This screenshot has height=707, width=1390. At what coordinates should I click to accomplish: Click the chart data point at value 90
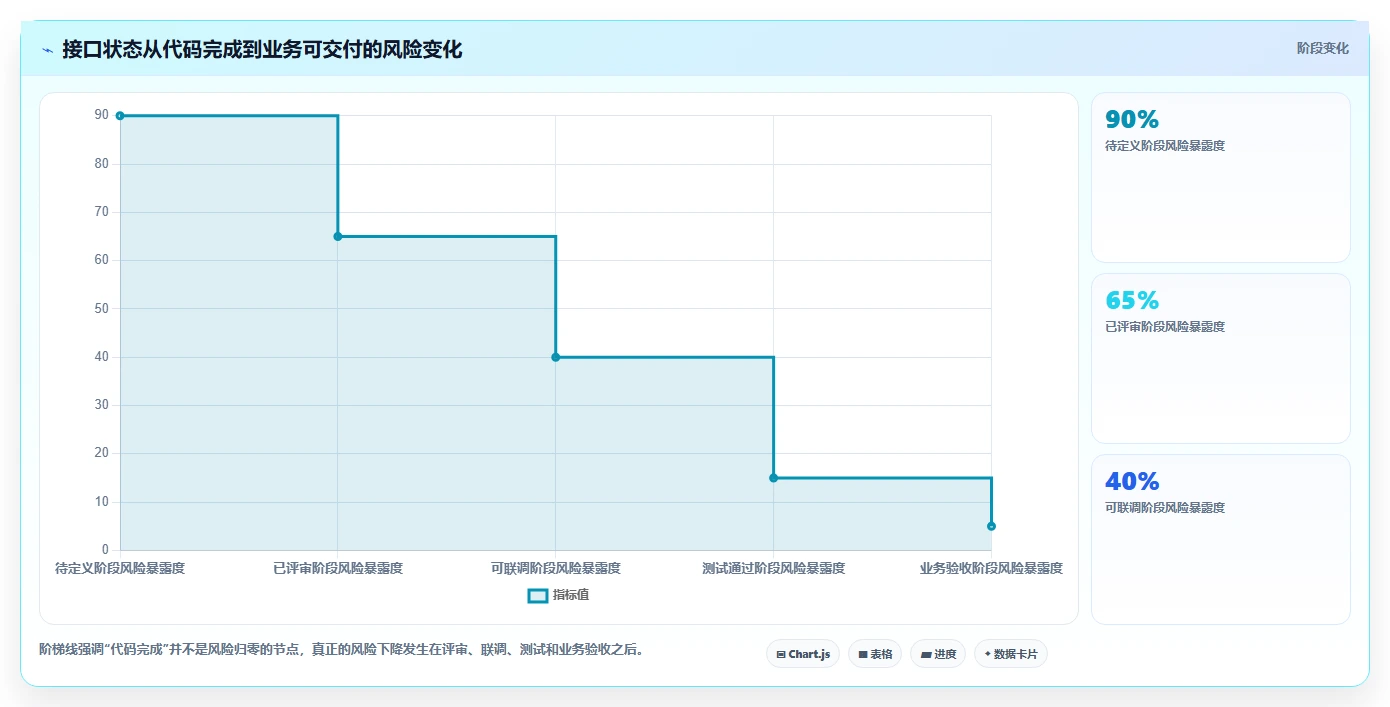[x=120, y=116]
